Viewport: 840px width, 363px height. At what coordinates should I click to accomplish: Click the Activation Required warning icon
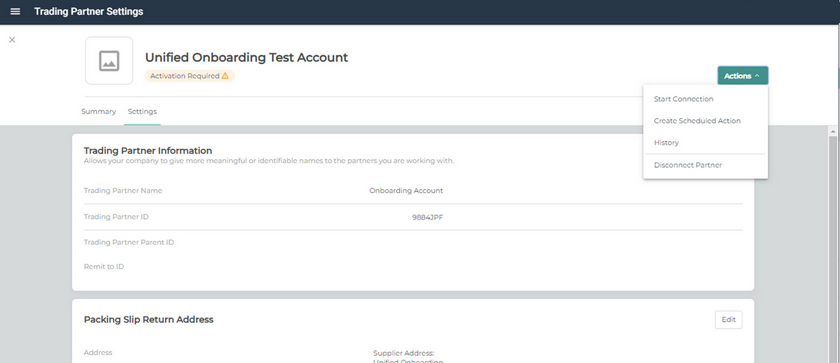coord(225,76)
